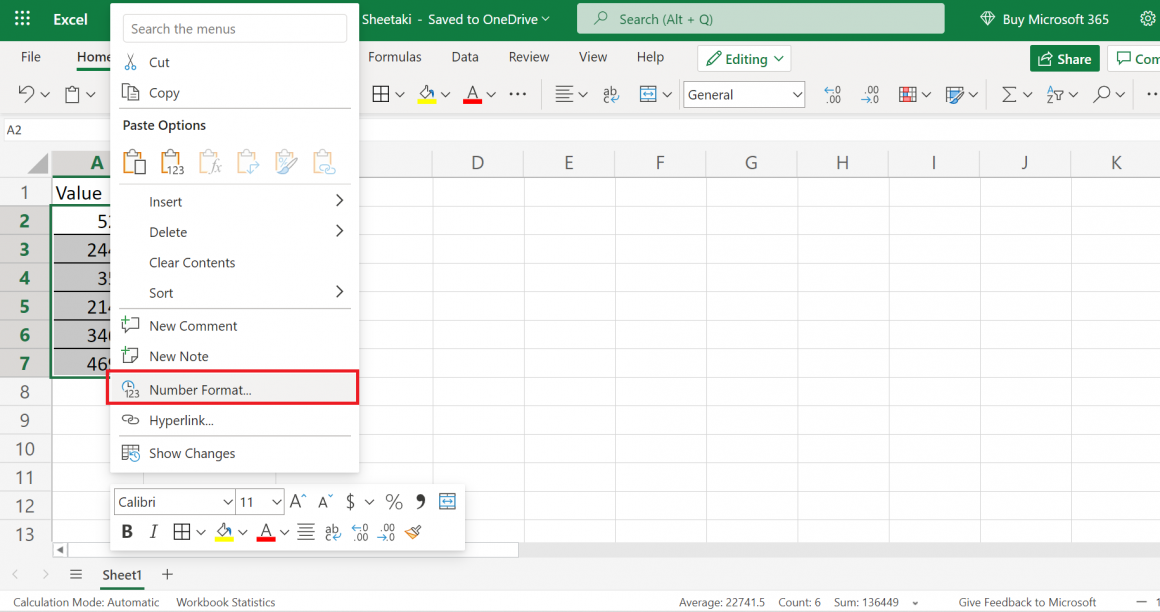1160x612 pixels.
Task: Click the AutoSum sigma icon in ribbon
Action: click(1009, 94)
